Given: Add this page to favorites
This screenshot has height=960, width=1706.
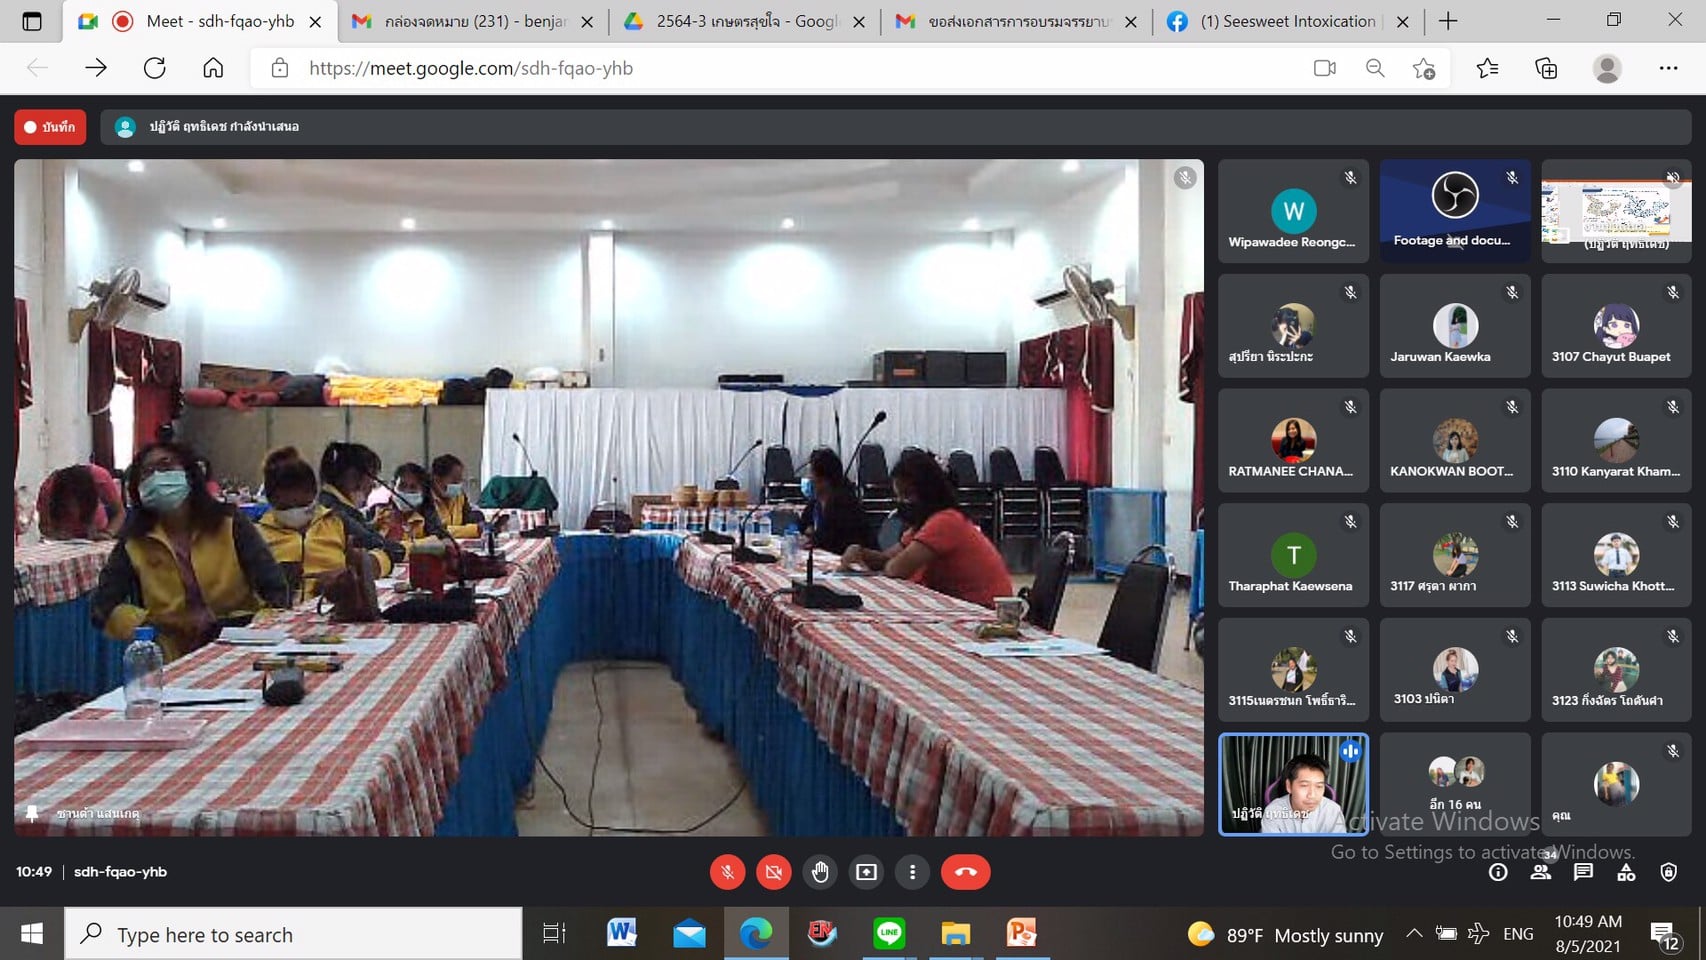Looking at the screenshot, I should tap(1423, 68).
